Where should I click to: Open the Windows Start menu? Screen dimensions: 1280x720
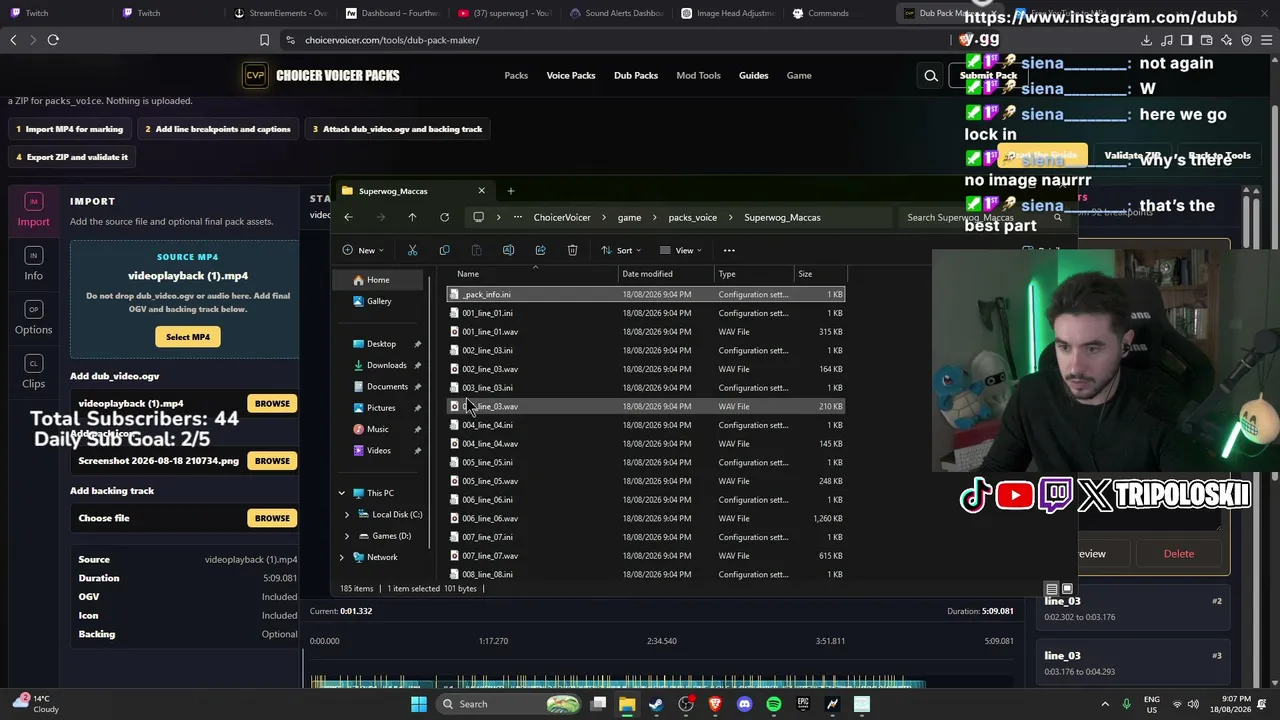(x=419, y=704)
